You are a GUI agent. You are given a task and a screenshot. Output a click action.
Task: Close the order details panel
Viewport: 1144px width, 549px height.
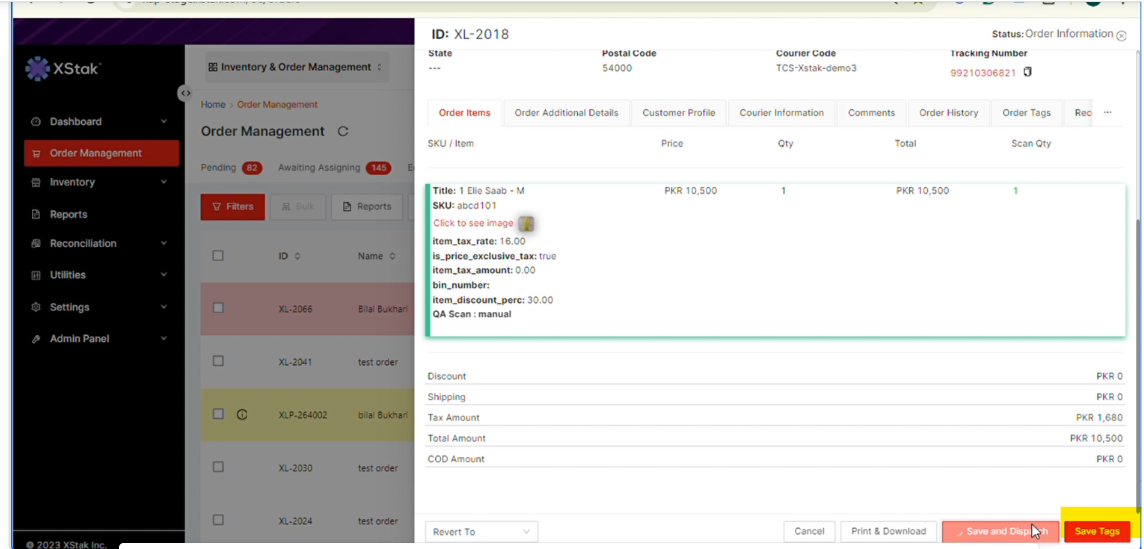(x=1121, y=35)
